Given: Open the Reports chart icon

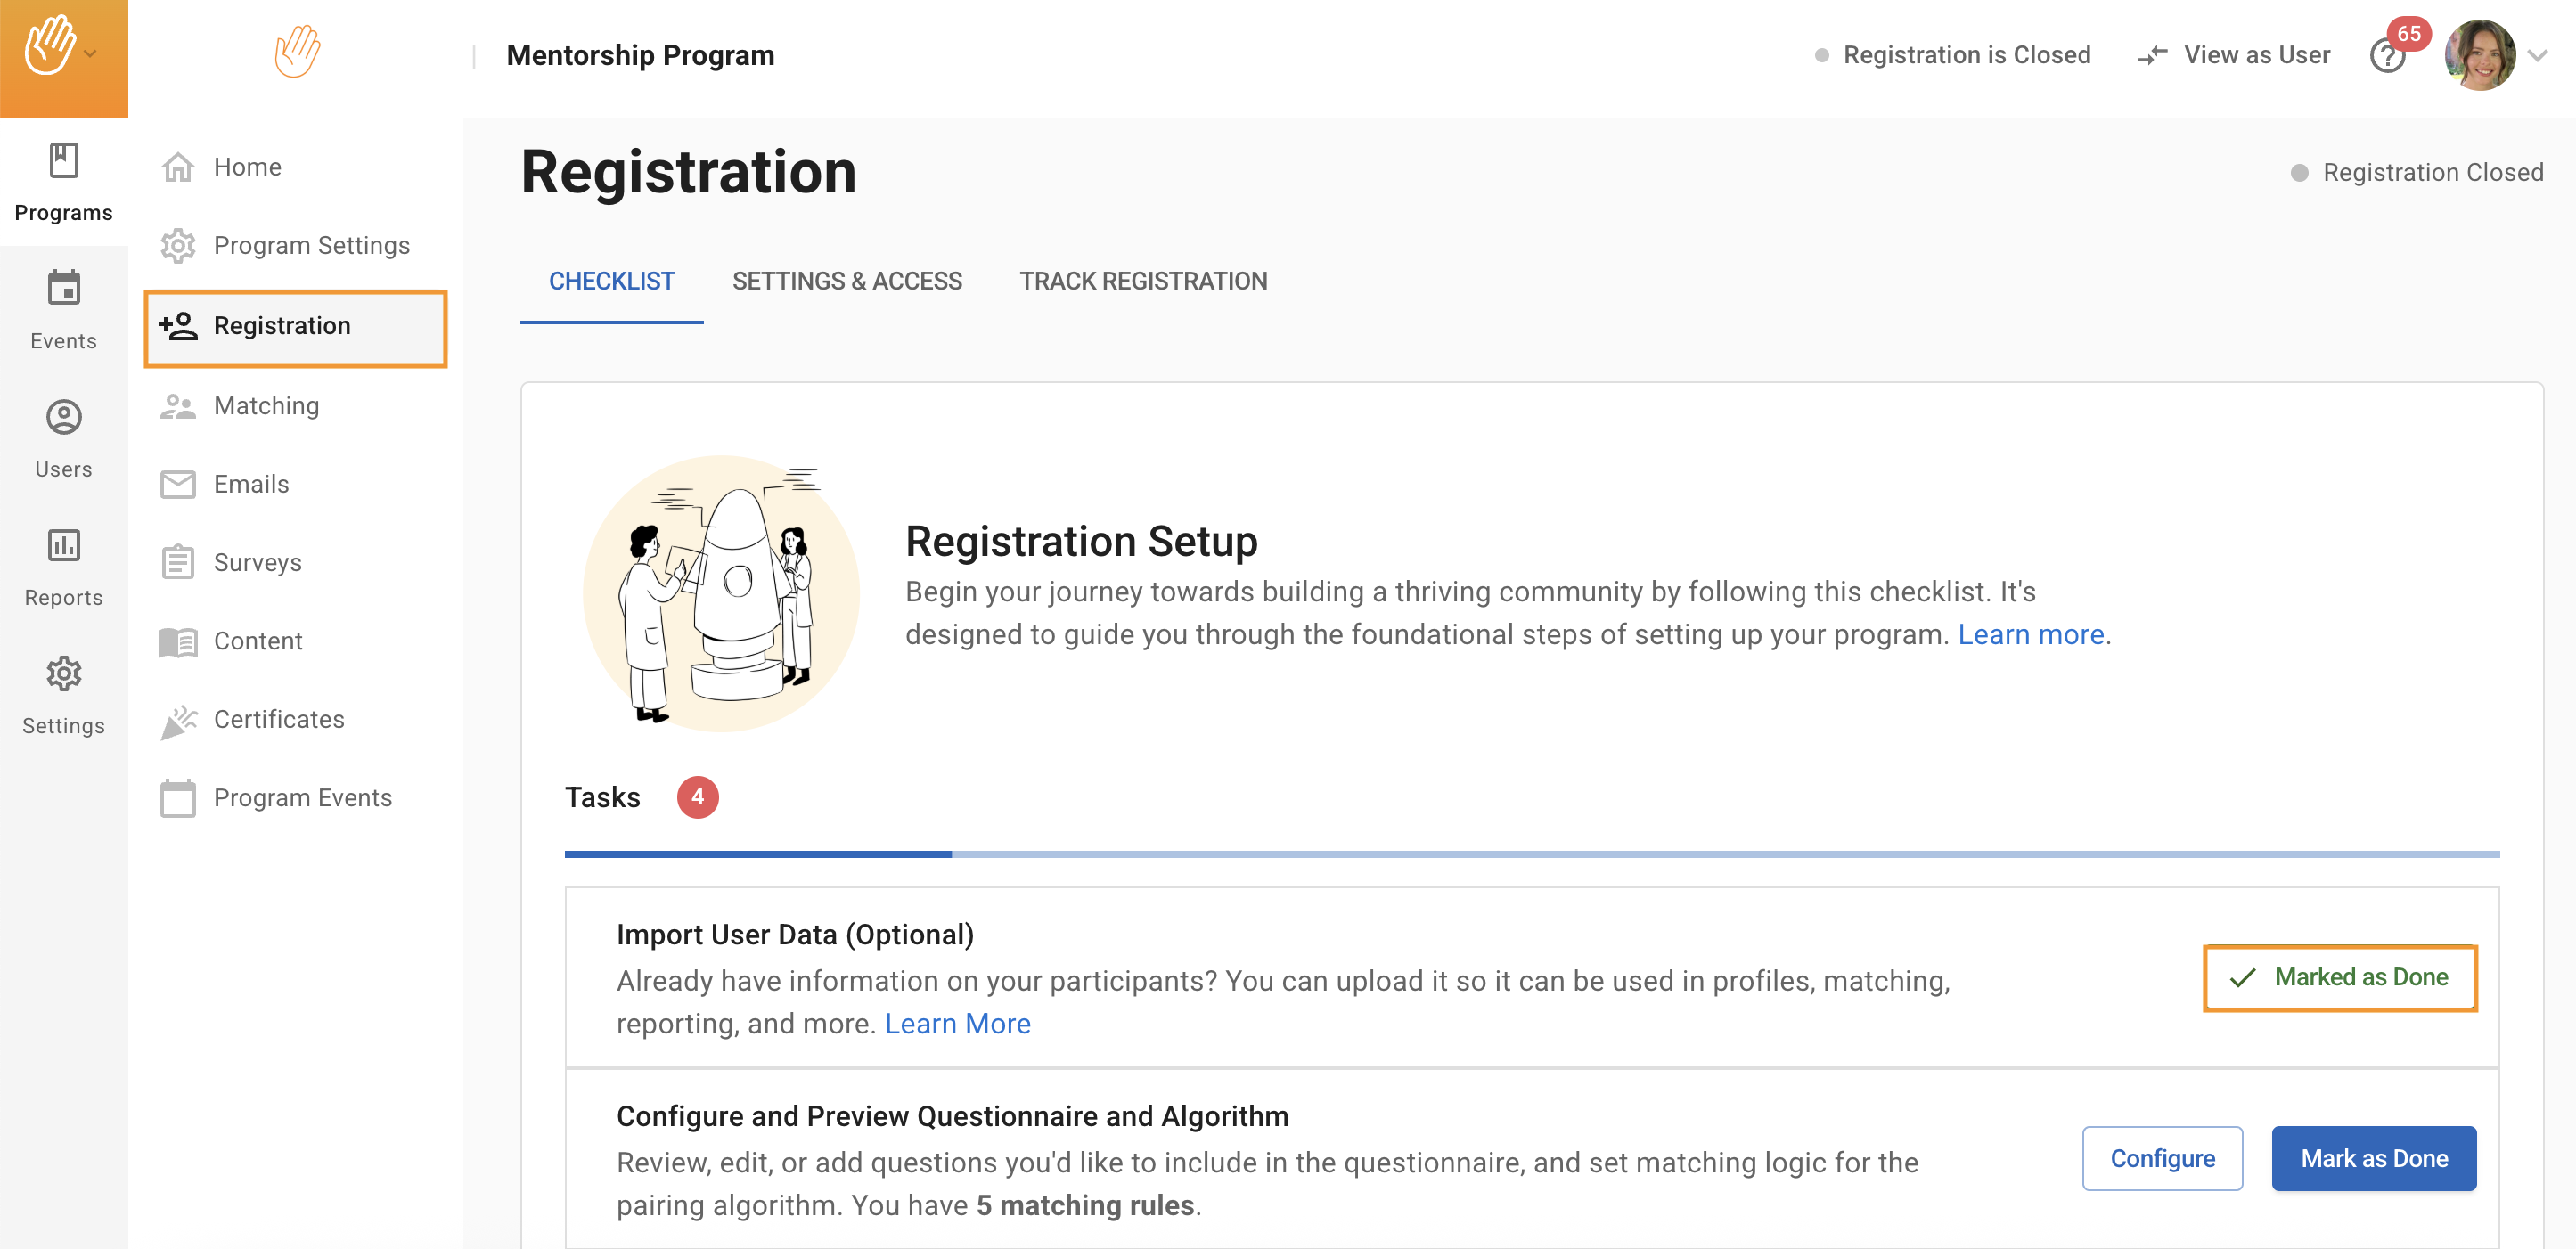Looking at the screenshot, I should pos(63,546).
